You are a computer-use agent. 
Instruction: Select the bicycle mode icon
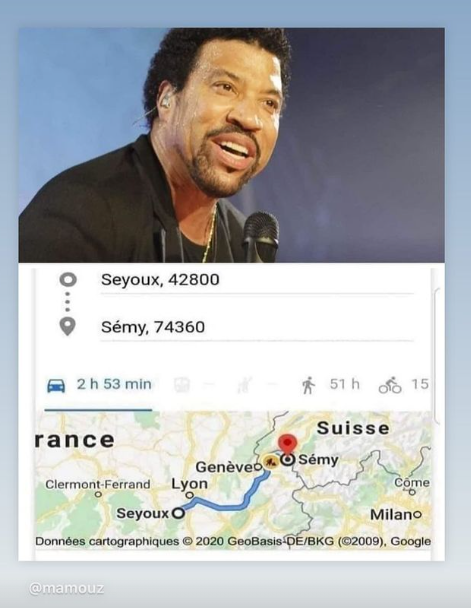pyautogui.click(x=390, y=385)
